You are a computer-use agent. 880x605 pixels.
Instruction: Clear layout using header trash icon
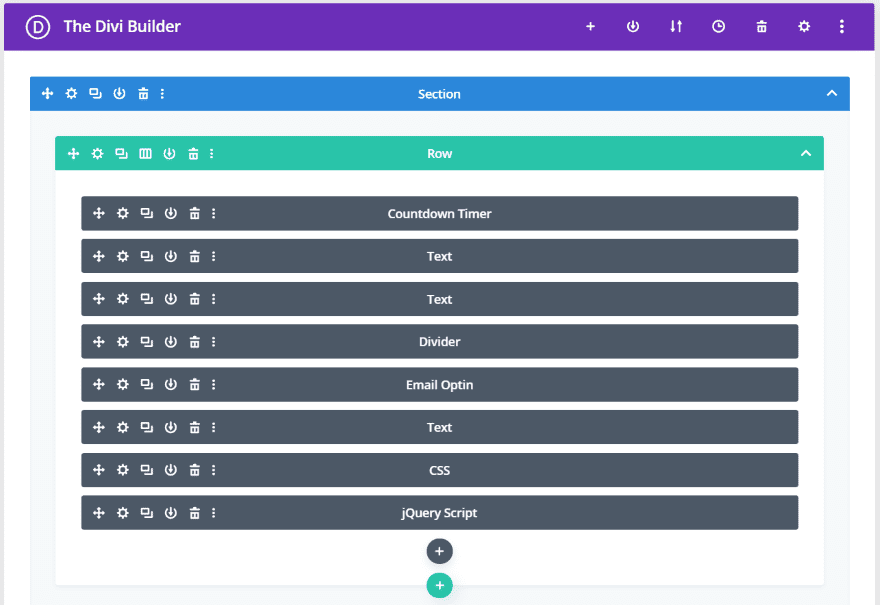point(762,26)
